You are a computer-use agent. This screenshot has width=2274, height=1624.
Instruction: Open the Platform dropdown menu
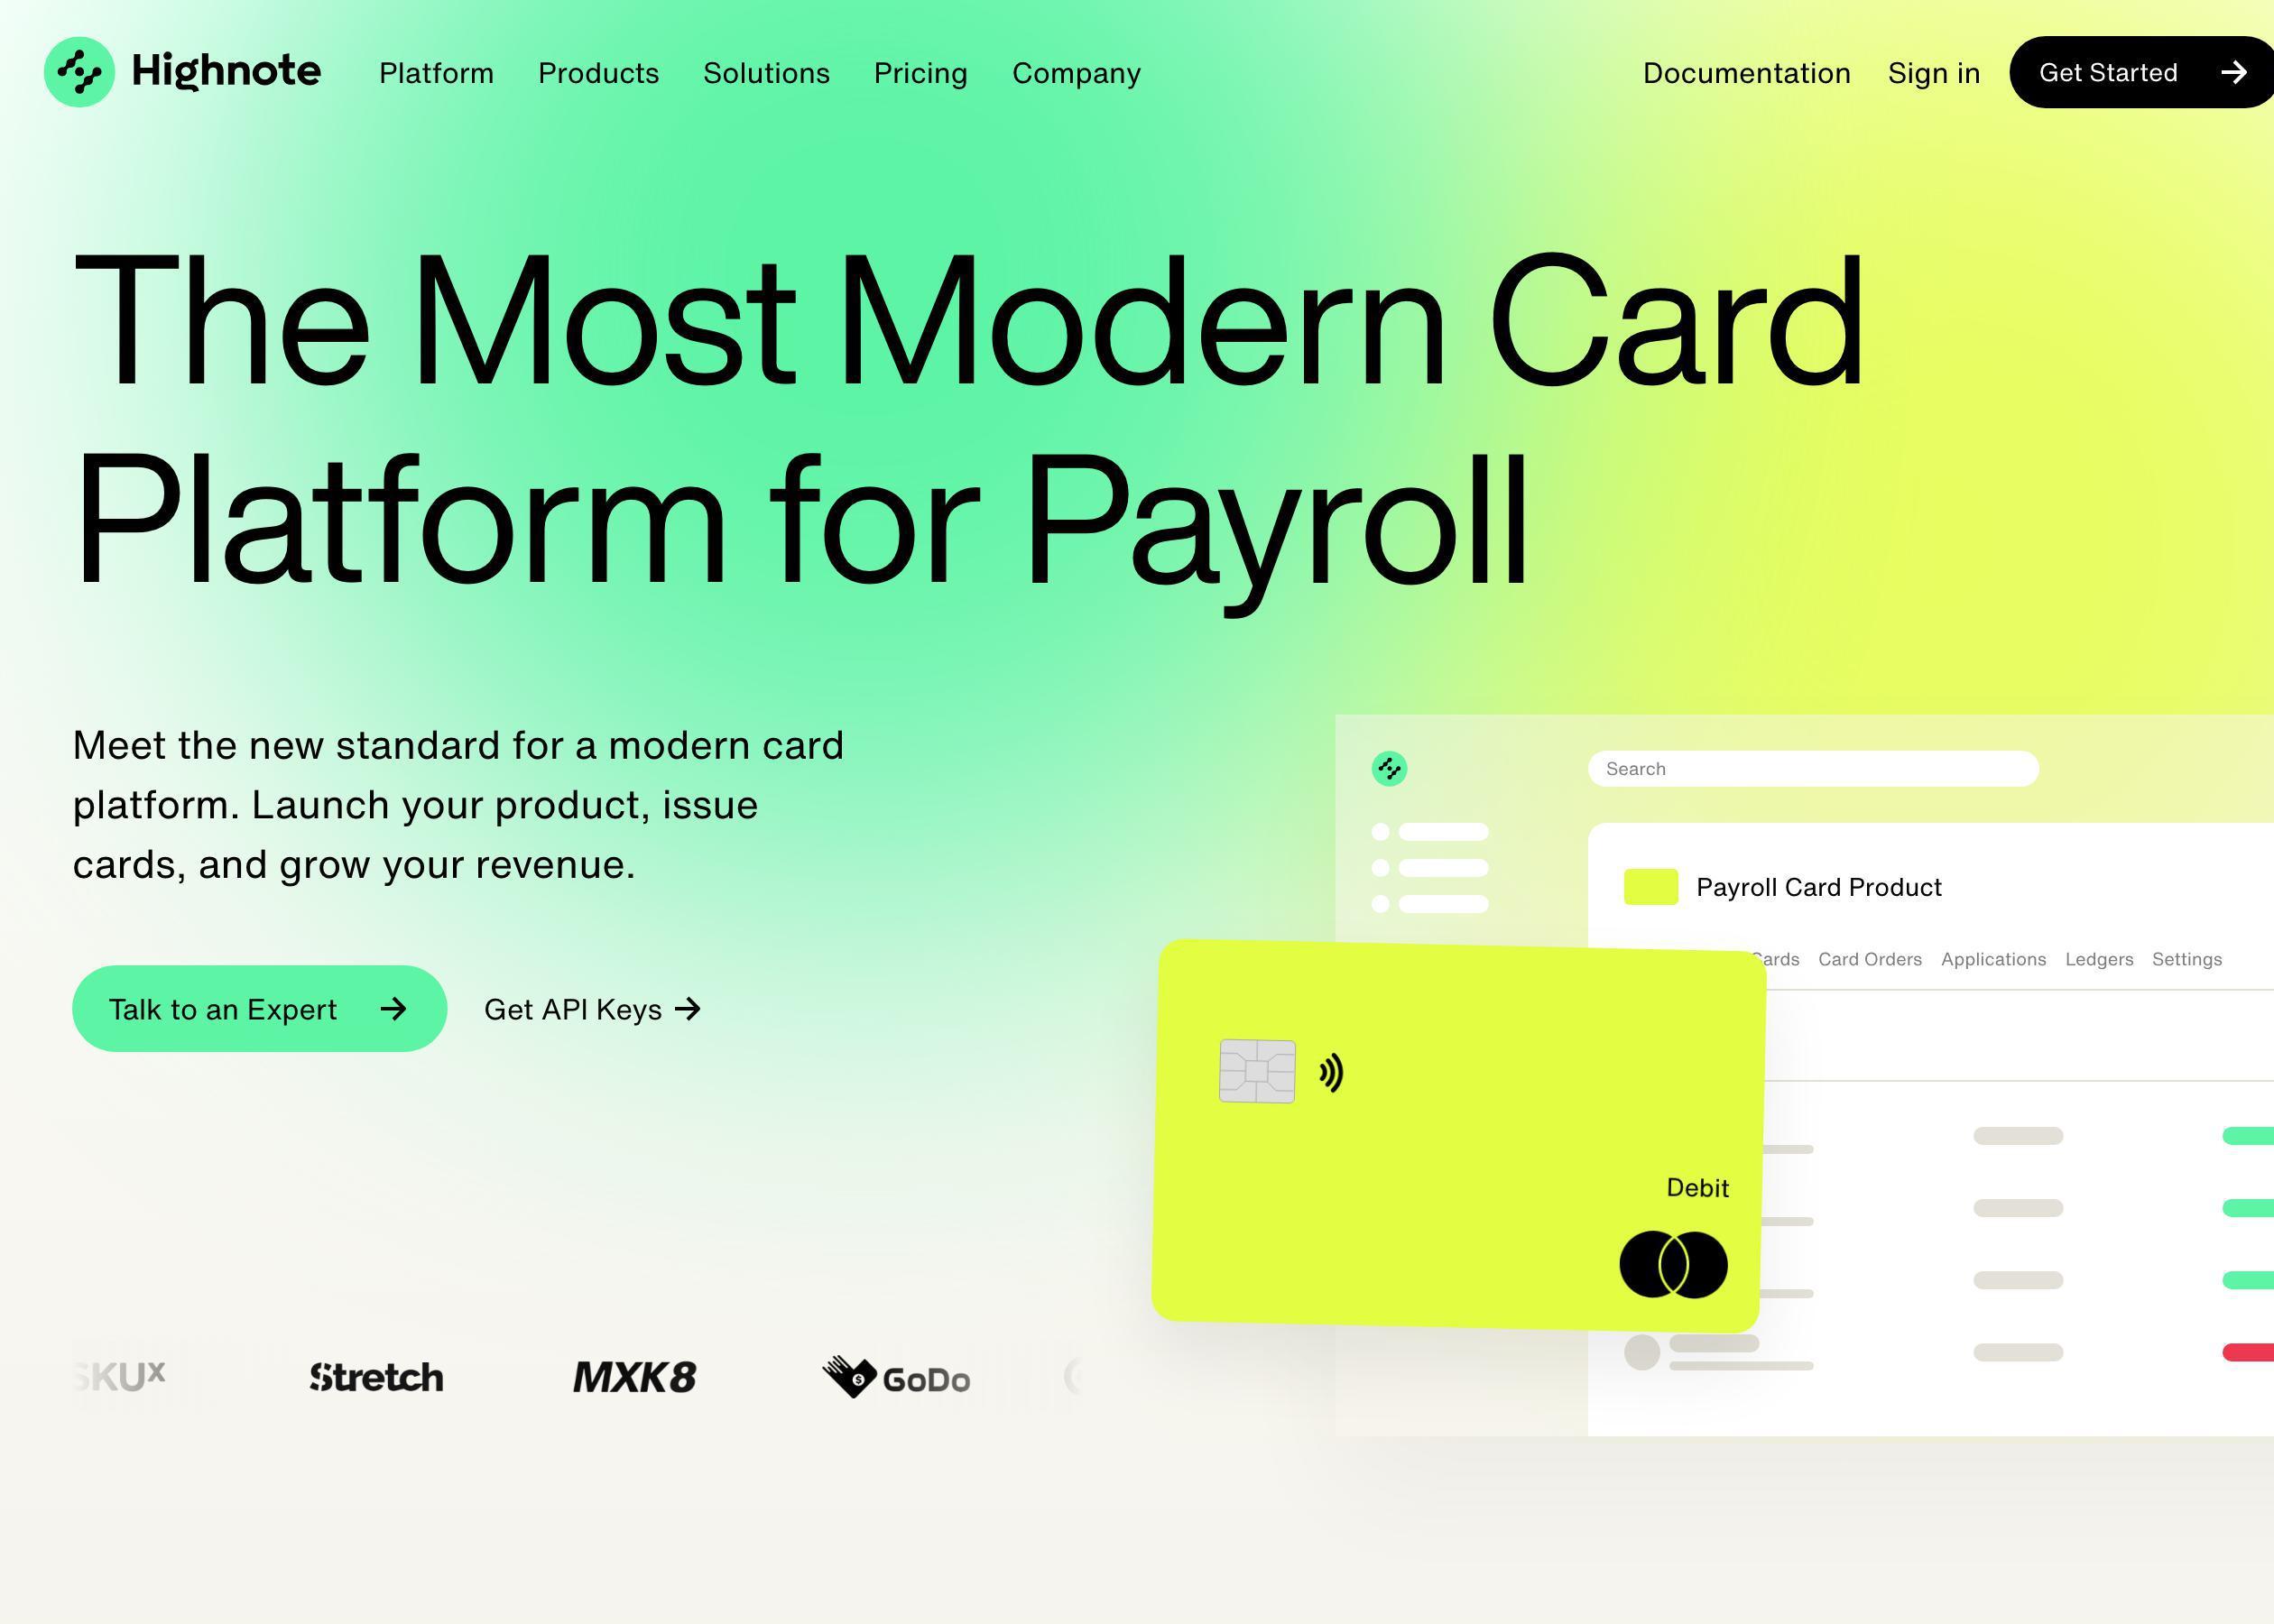[x=436, y=72]
